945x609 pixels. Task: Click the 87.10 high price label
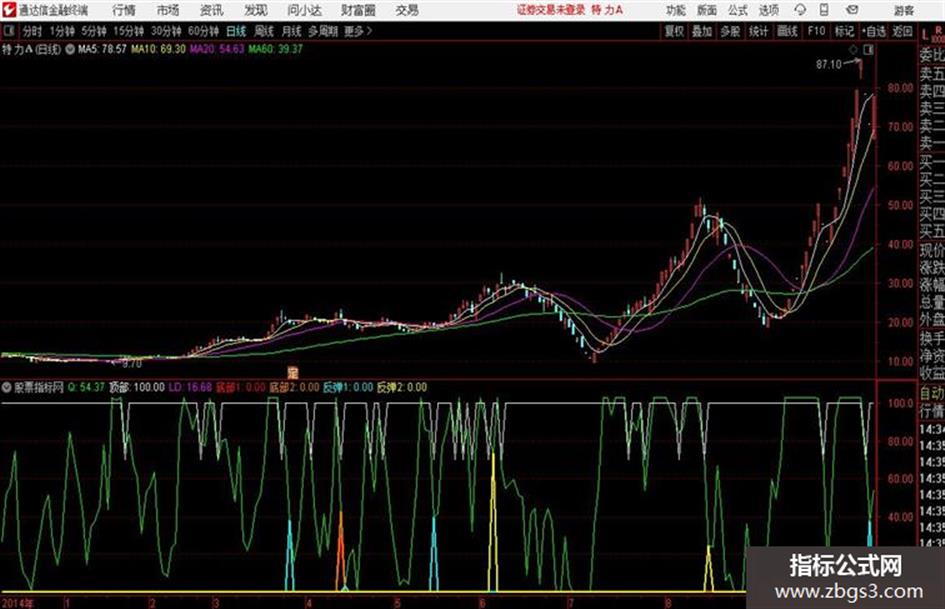pyautogui.click(x=829, y=64)
